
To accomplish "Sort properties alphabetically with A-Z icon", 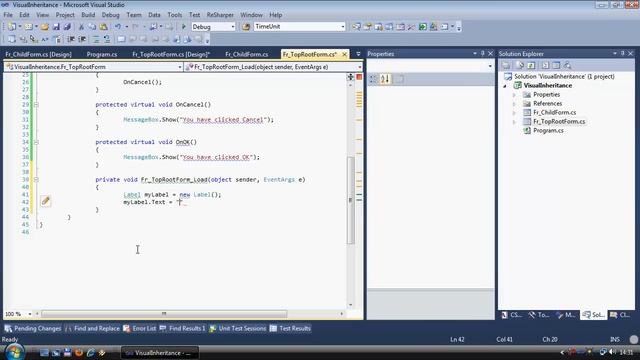I will coord(385,79).
